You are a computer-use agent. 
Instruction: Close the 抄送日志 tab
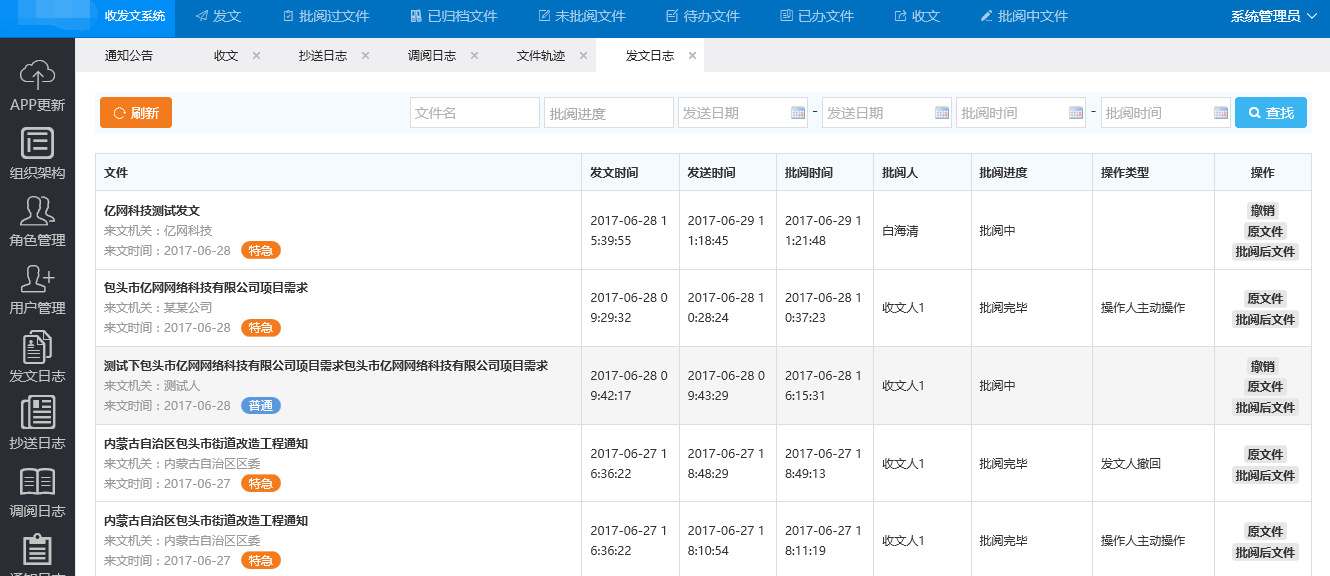365,56
